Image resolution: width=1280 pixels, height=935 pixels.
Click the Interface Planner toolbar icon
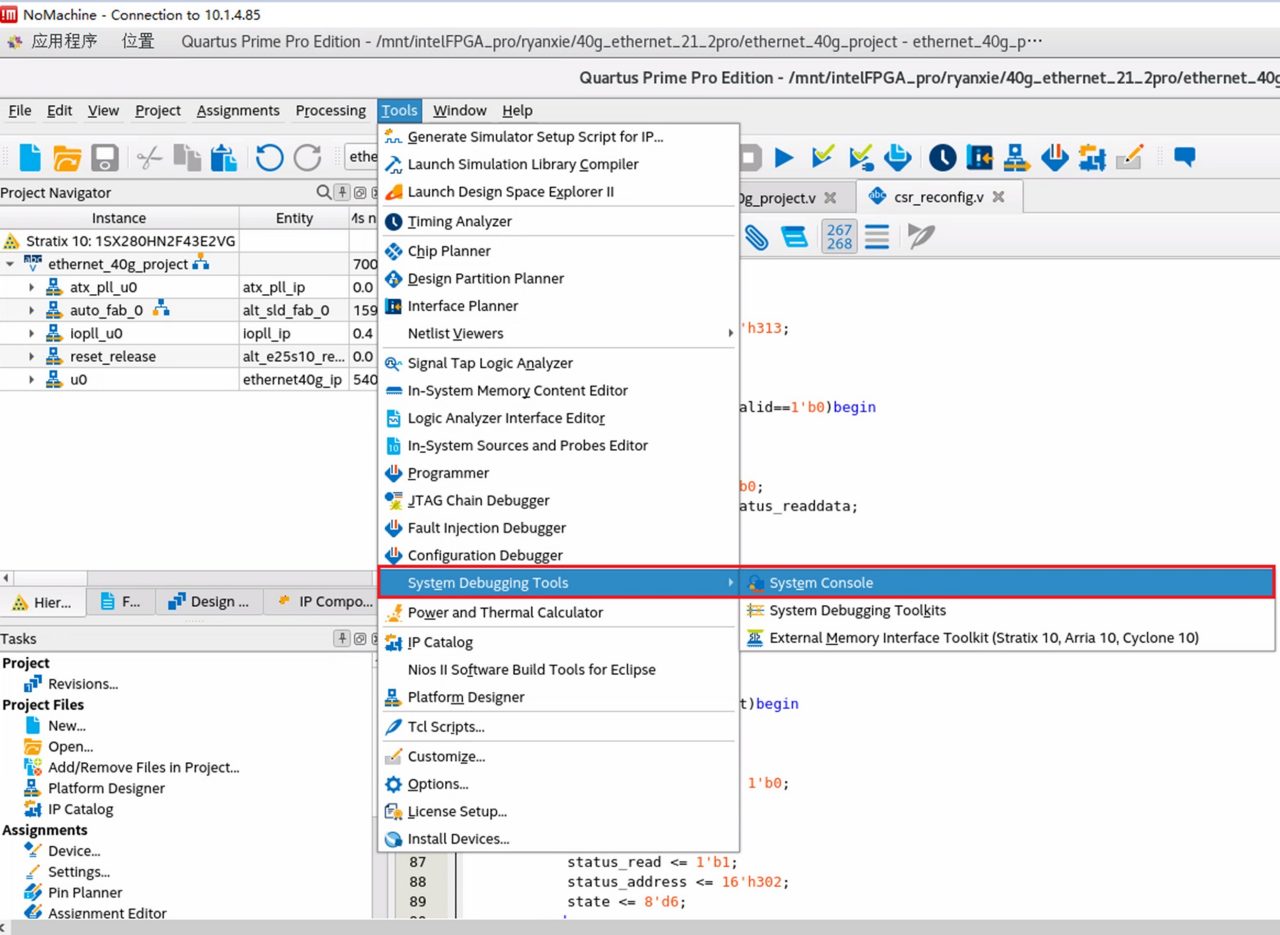(979, 157)
